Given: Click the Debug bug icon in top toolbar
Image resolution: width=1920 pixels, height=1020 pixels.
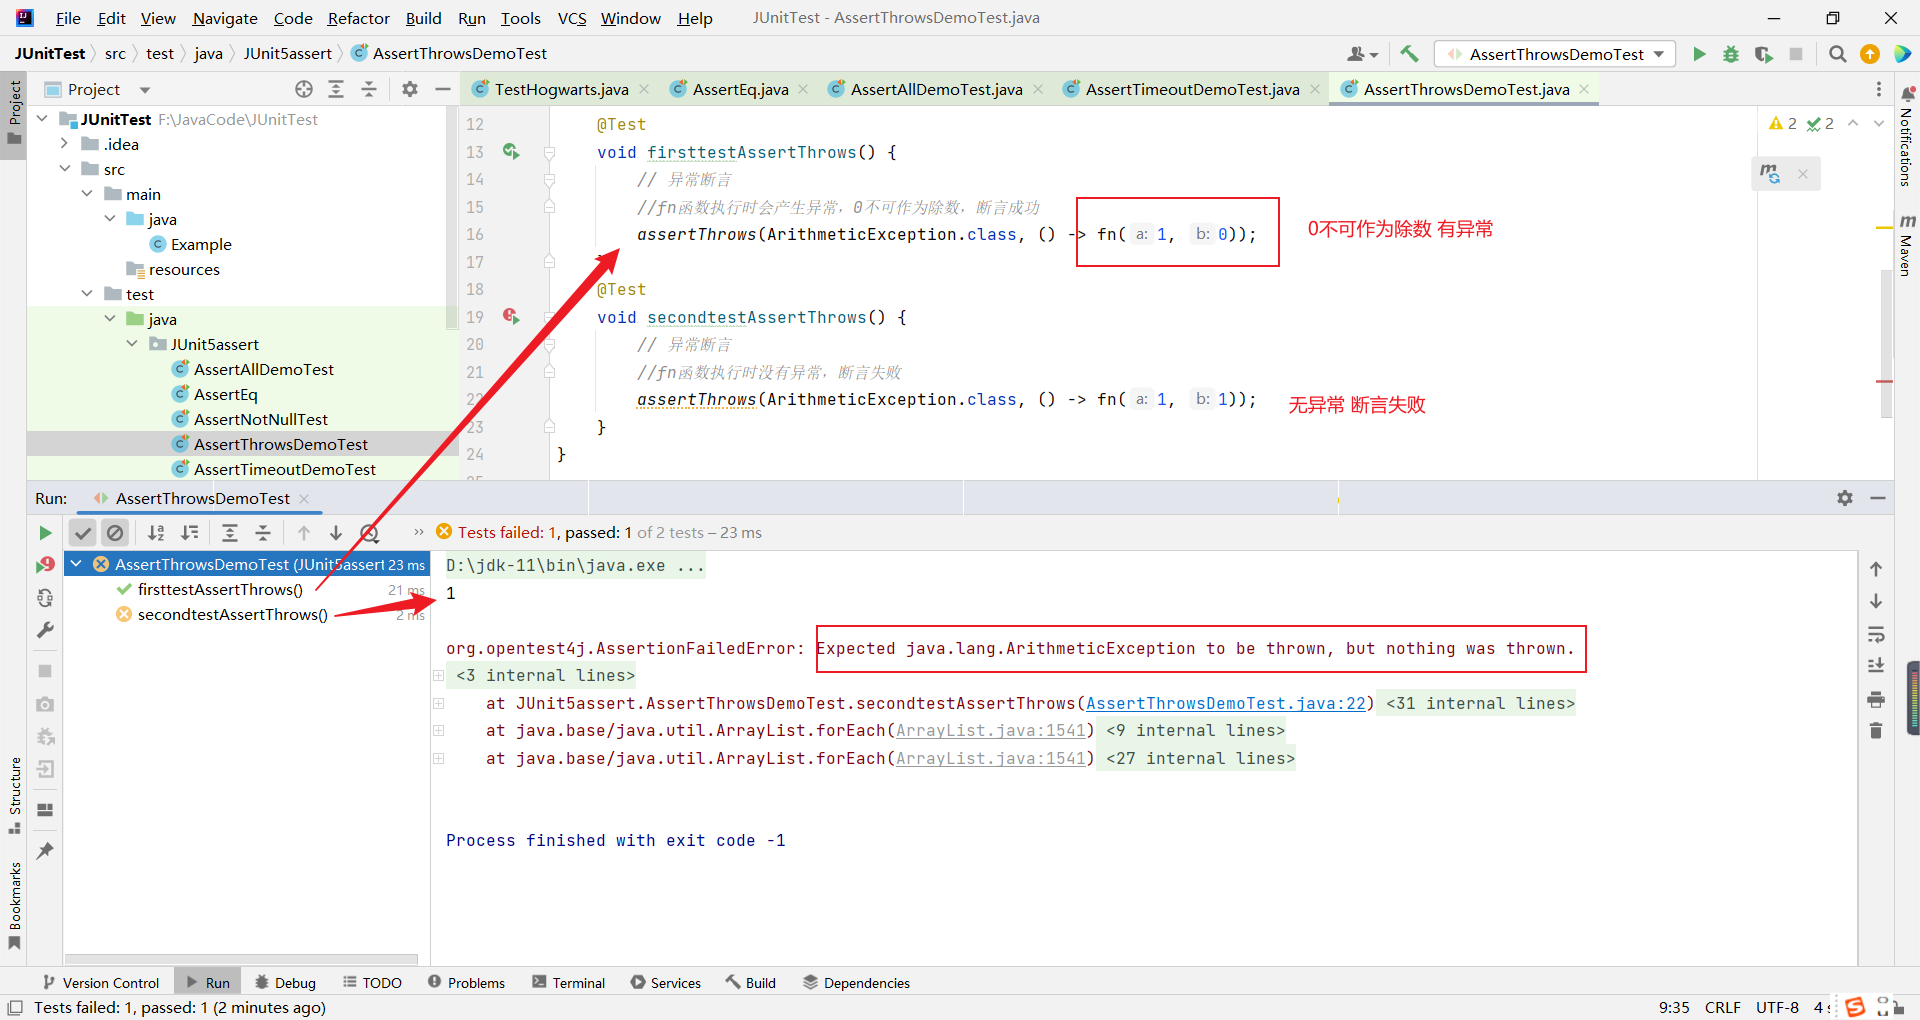Looking at the screenshot, I should 1730,54.
